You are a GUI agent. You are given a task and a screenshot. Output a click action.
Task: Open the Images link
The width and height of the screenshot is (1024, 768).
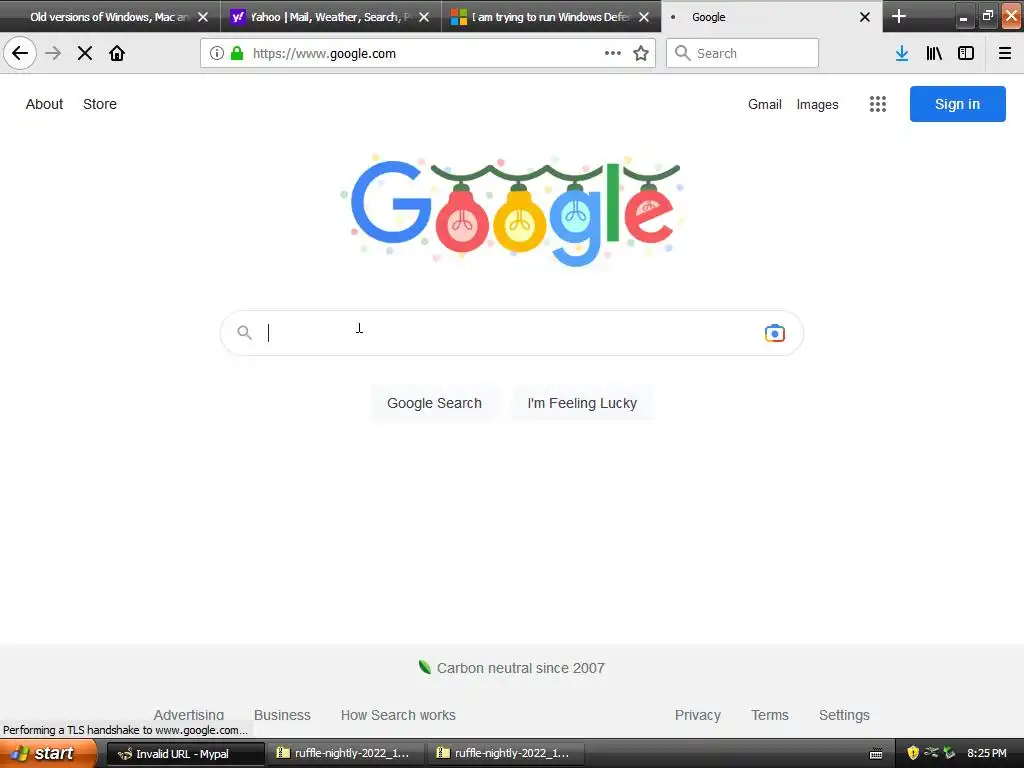(817, 104)
